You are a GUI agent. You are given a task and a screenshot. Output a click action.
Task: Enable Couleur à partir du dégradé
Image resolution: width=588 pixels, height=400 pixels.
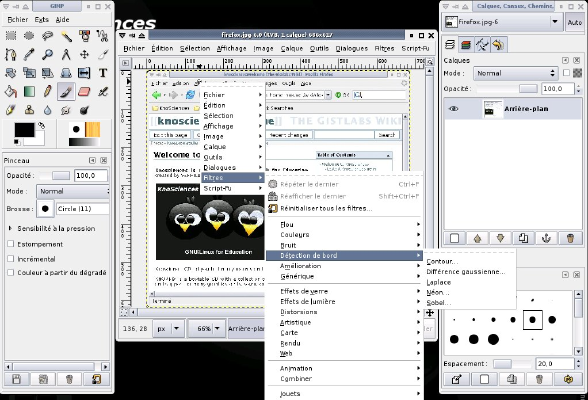point(10,273)
